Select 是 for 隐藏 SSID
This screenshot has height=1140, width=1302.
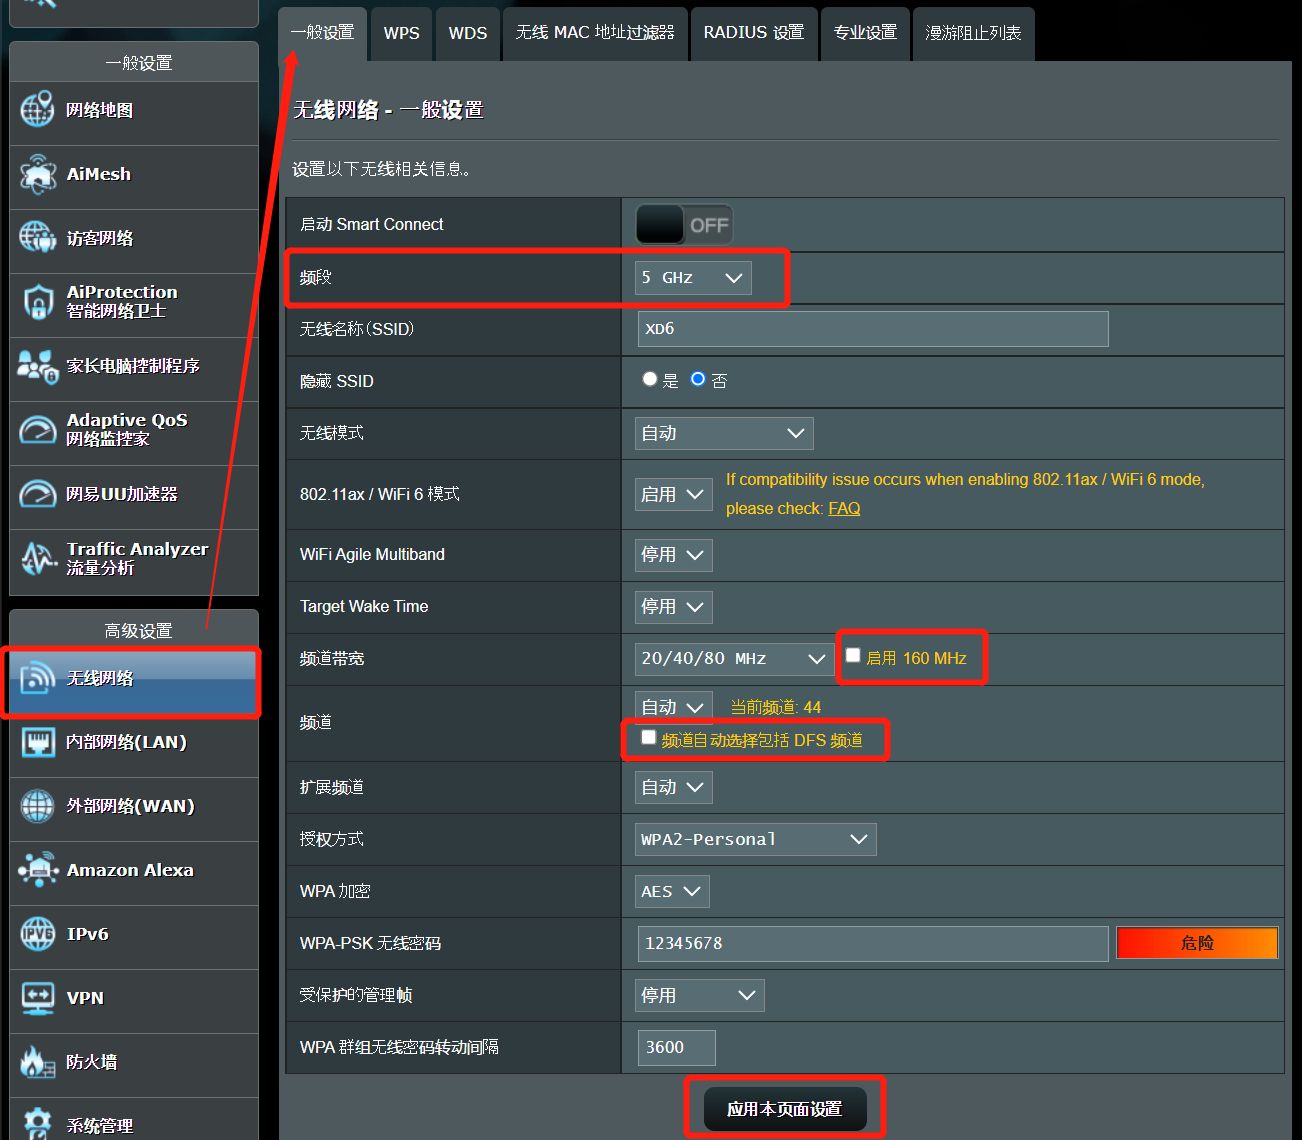click(x=650, y=379)
